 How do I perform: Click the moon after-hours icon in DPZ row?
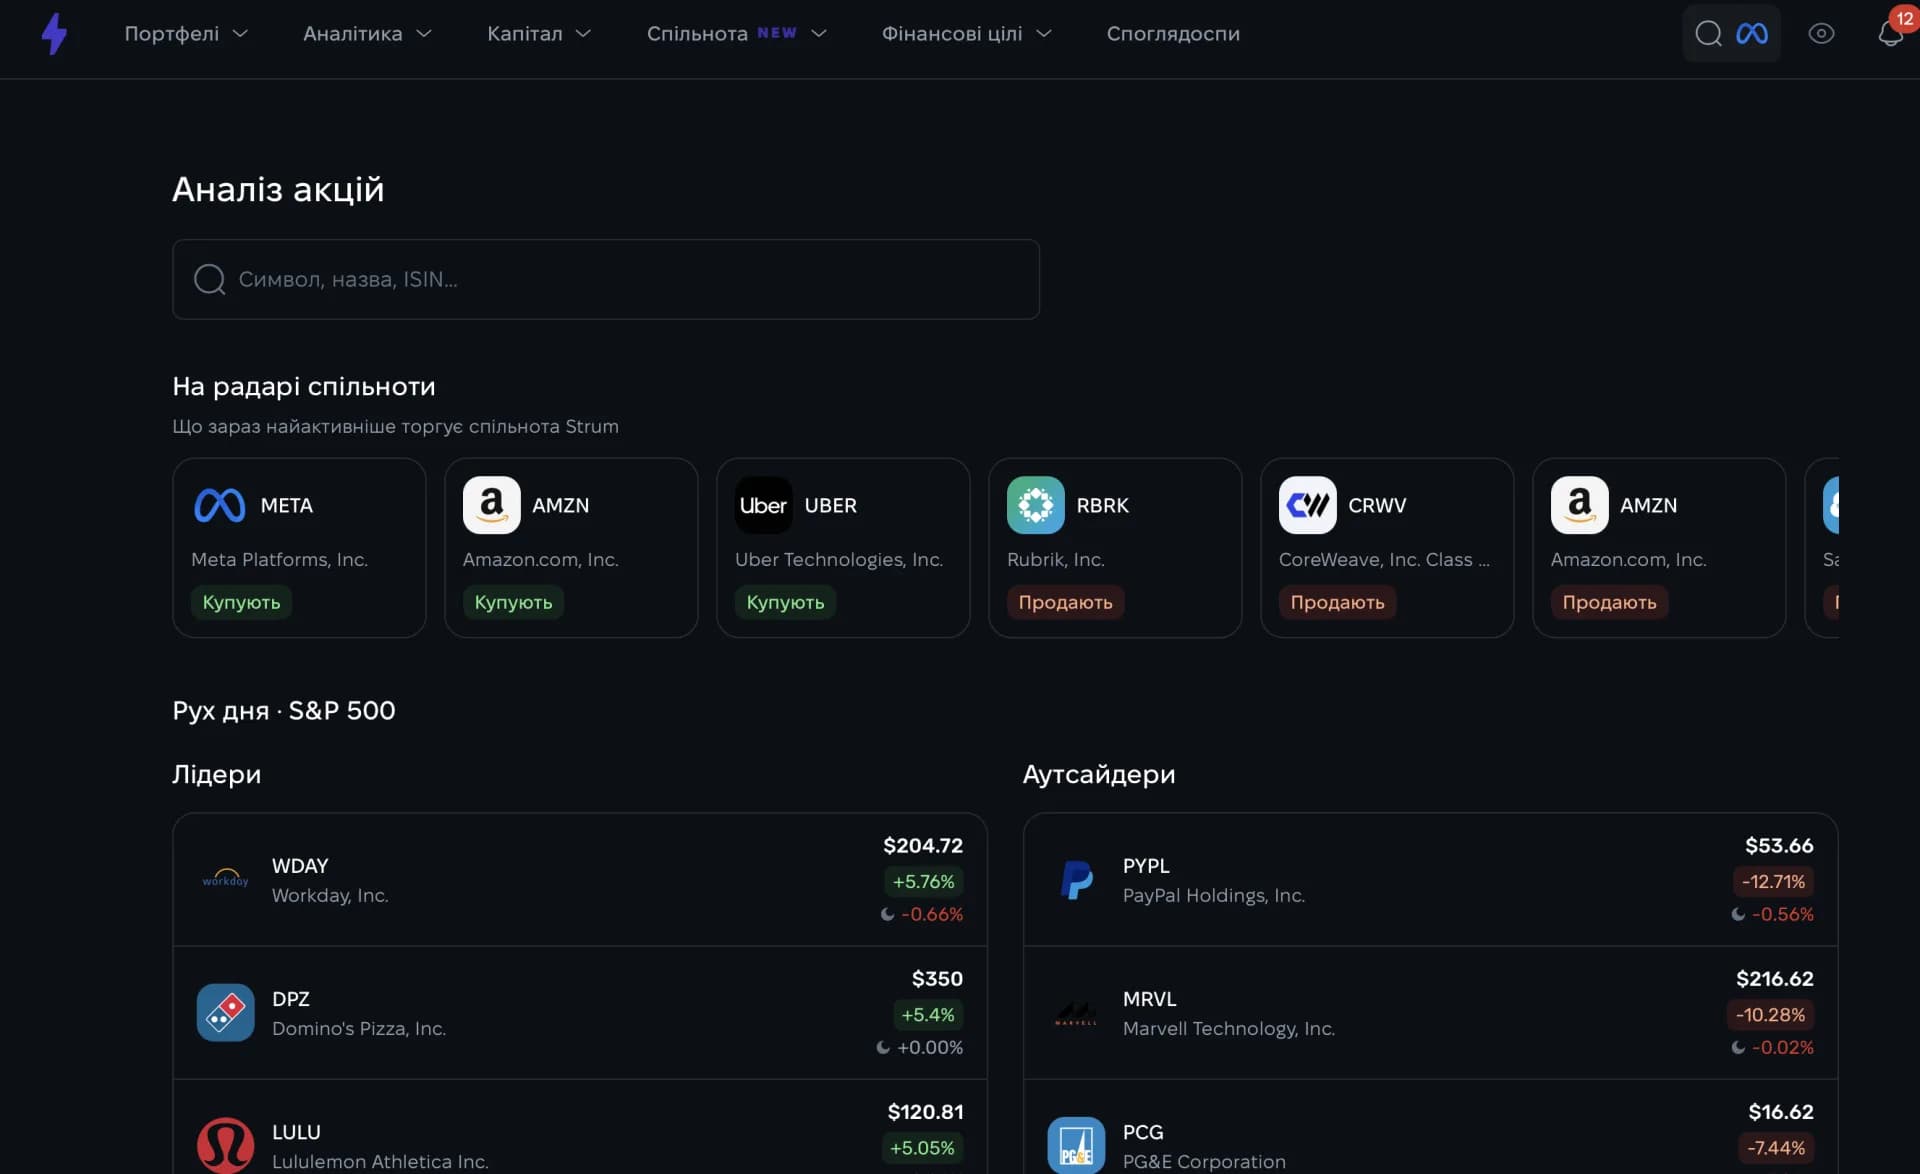click(x=882, y=1047)
